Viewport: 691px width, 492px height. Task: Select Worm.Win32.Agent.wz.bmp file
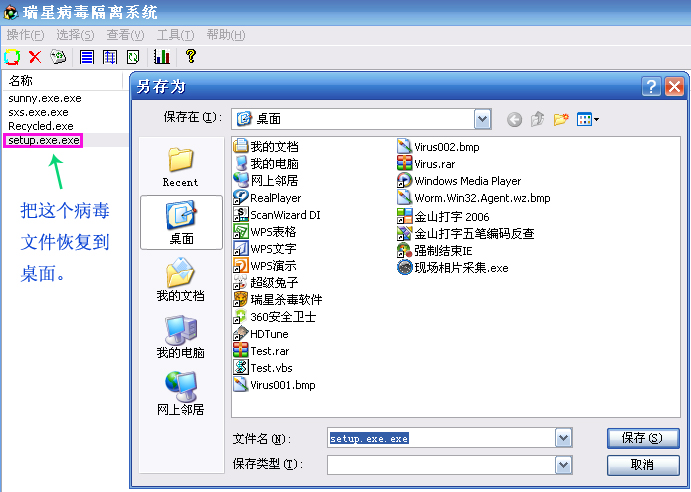tap(474, 198)
